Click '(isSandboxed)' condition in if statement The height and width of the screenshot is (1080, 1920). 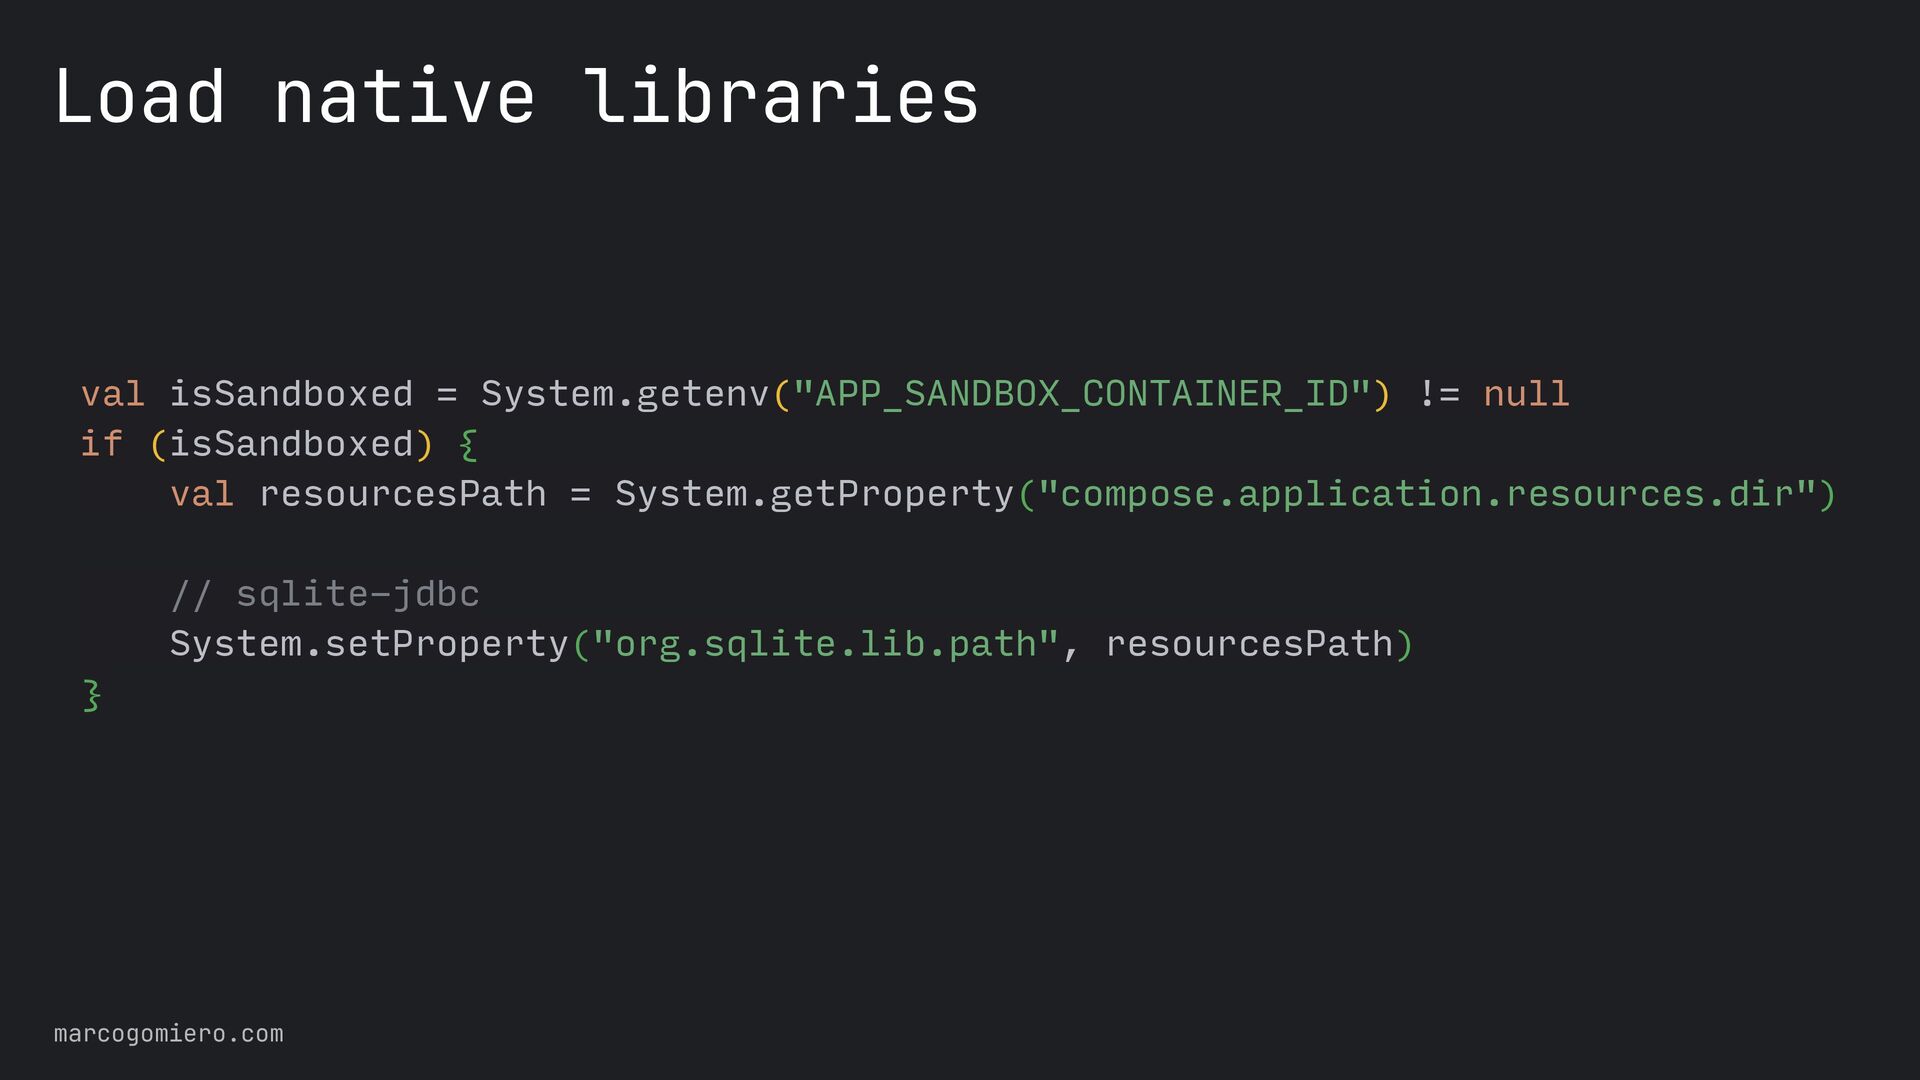(x=291, y=444)
